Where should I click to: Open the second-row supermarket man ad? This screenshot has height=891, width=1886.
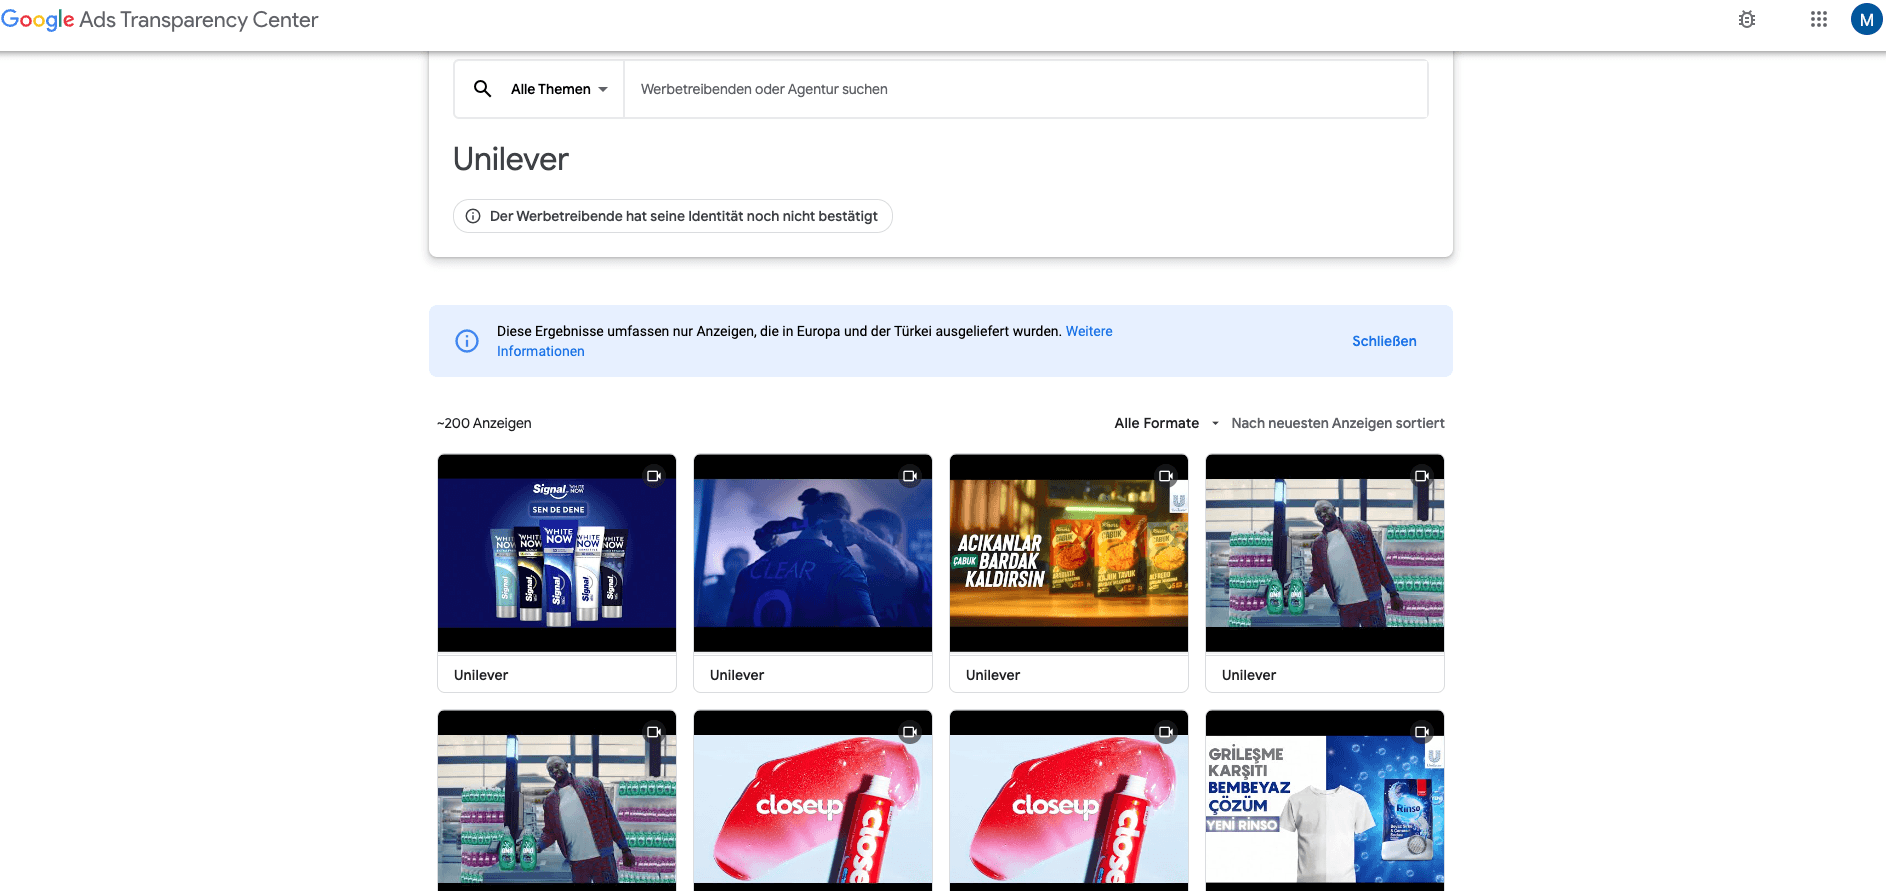[557, 801]
